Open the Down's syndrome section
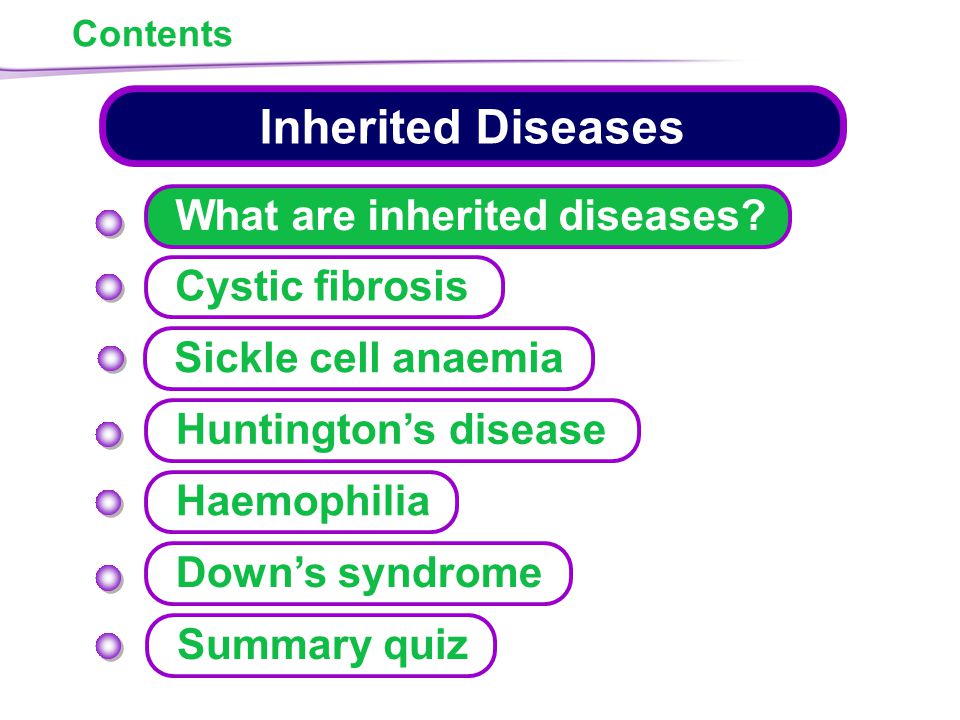960x720 pixels. [x=358, y=574]
